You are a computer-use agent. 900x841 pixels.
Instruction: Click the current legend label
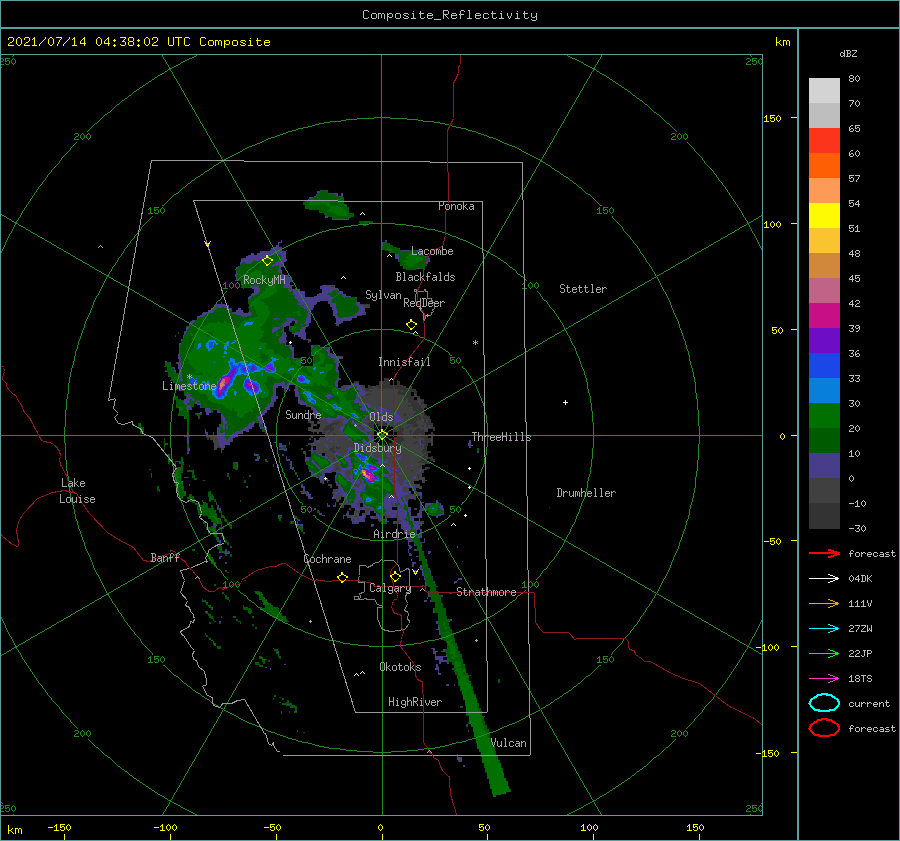click(x=869, y=704)
